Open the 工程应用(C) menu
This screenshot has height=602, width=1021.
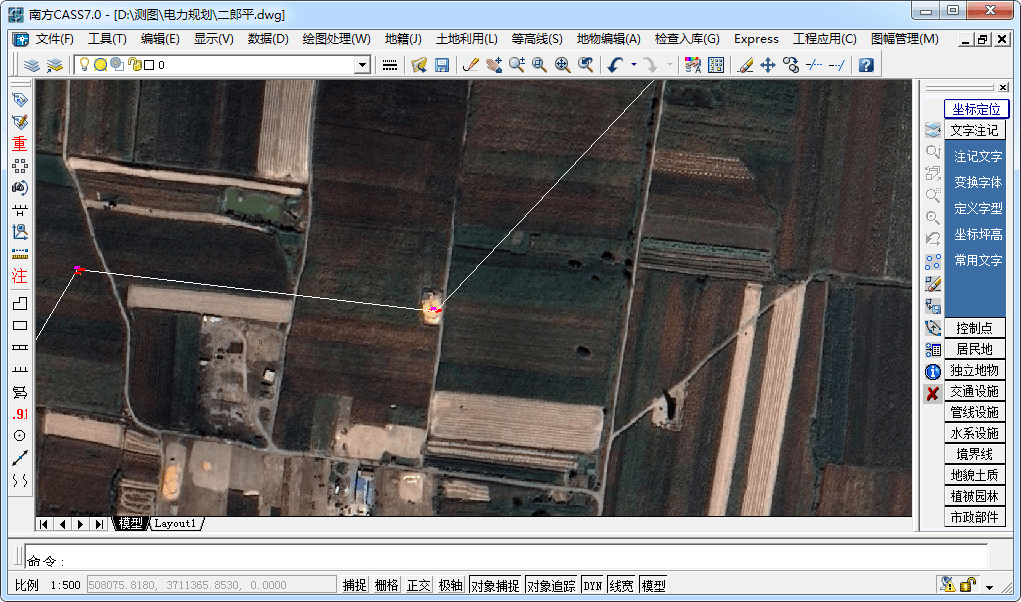point(825,39)
